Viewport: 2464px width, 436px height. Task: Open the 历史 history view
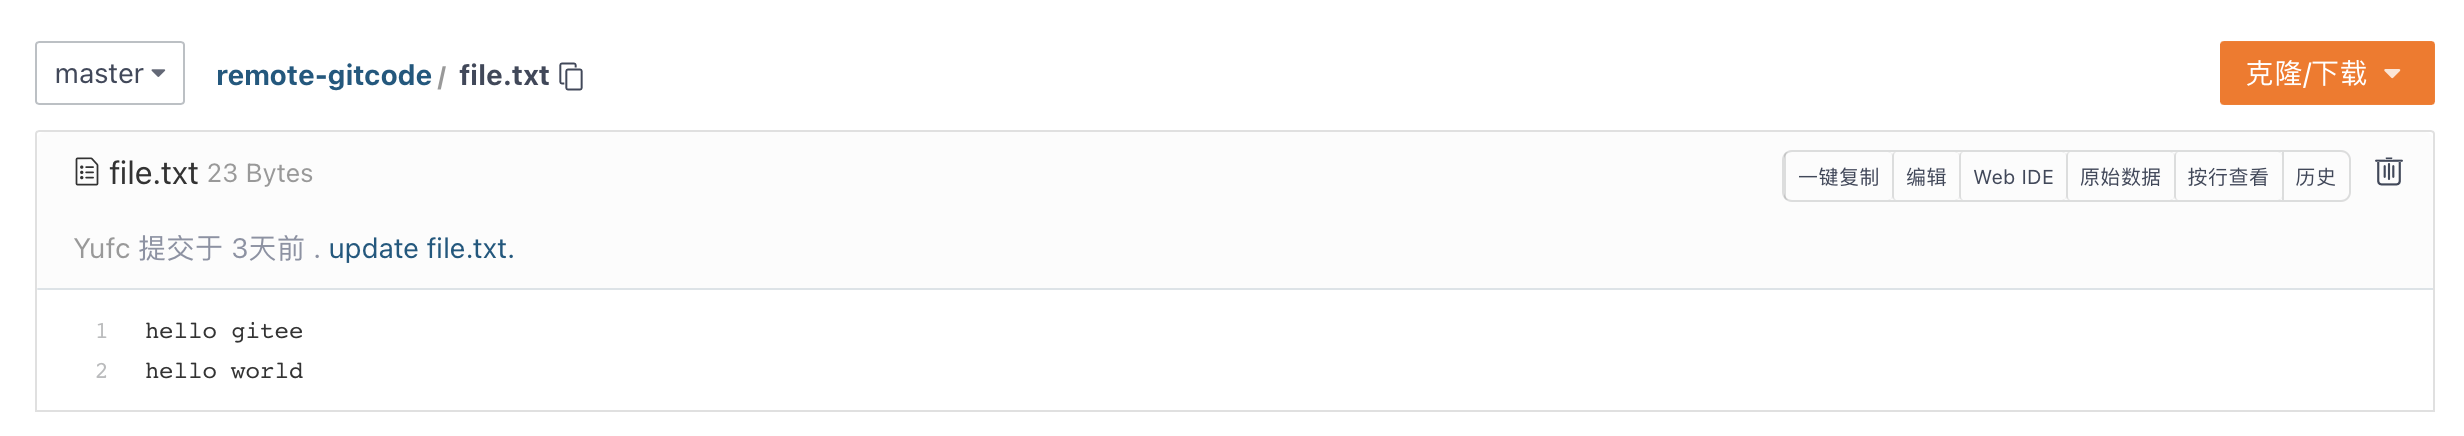[x=2315, y=177]
